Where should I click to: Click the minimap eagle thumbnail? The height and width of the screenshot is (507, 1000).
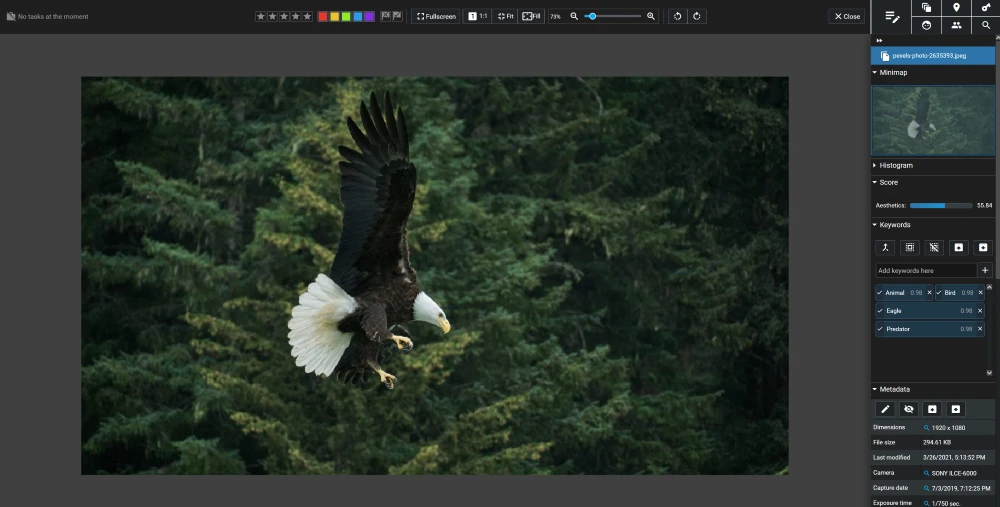click(933, 121)
